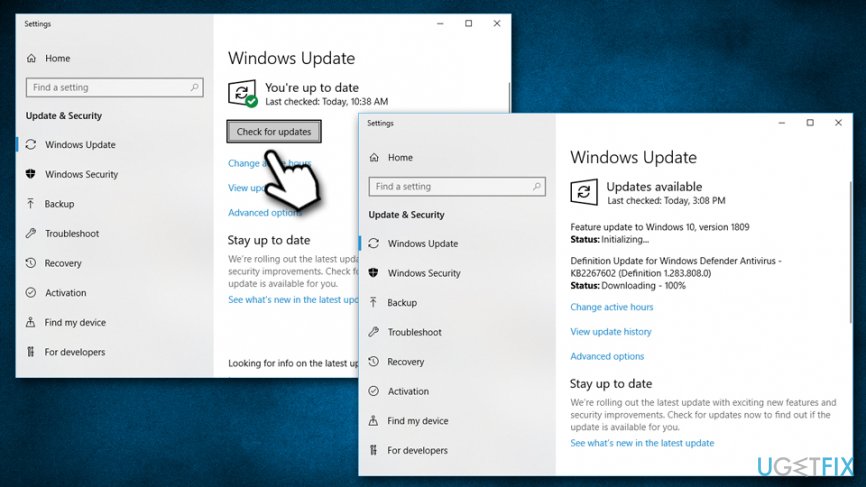Open Recovery label in front window sidebar
The image size is (866, 487).
(x=406, y=362)
